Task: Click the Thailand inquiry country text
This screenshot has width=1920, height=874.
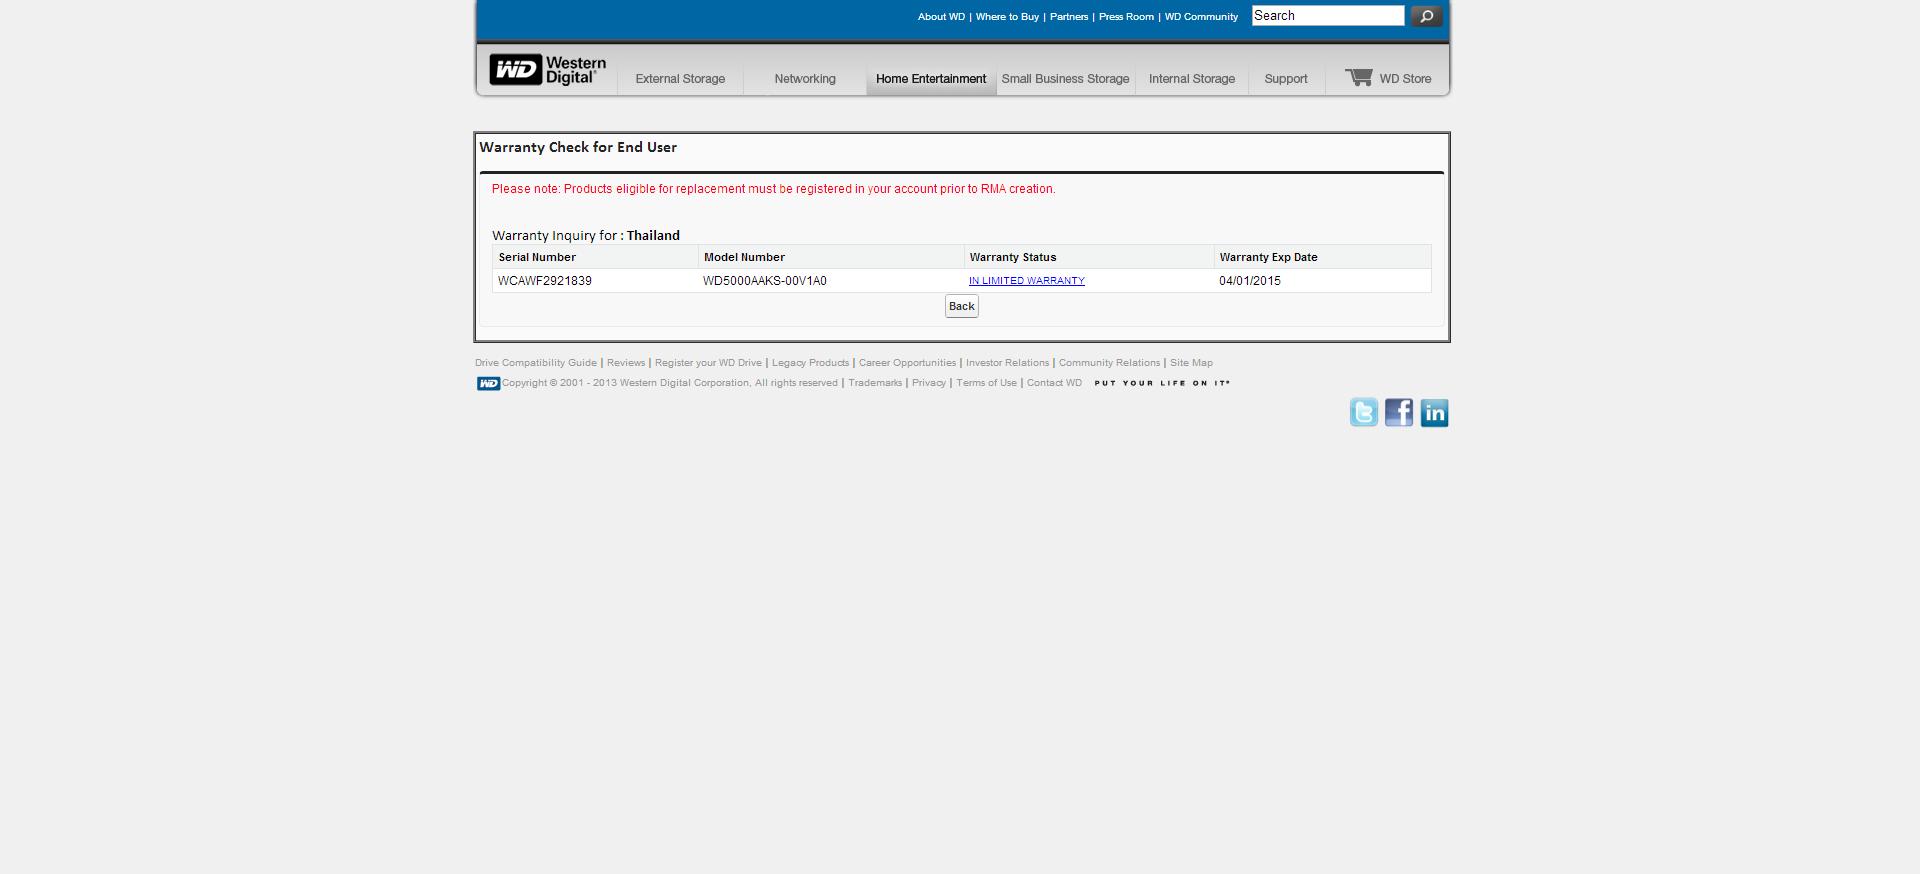Action: 653,236
